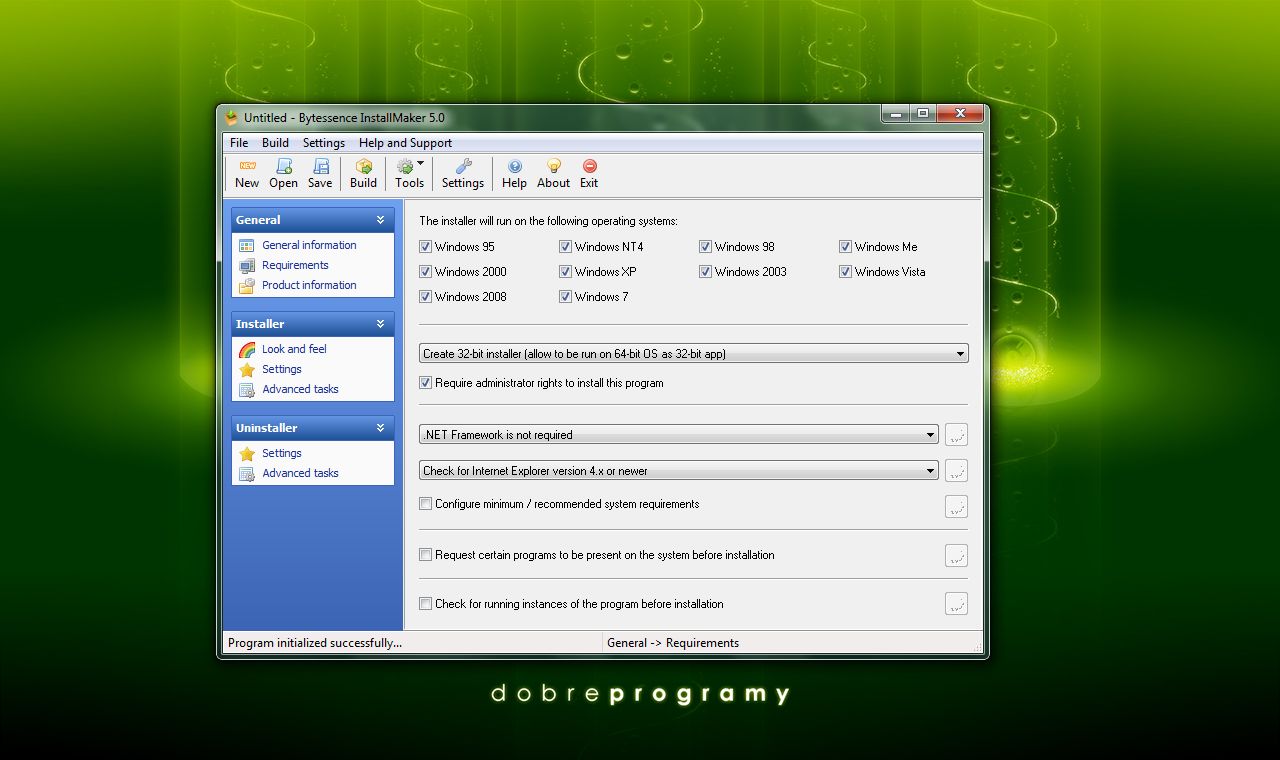Enable Request certain programs to be present
This screenshot has height=760, width=1280.
(426, 555)
